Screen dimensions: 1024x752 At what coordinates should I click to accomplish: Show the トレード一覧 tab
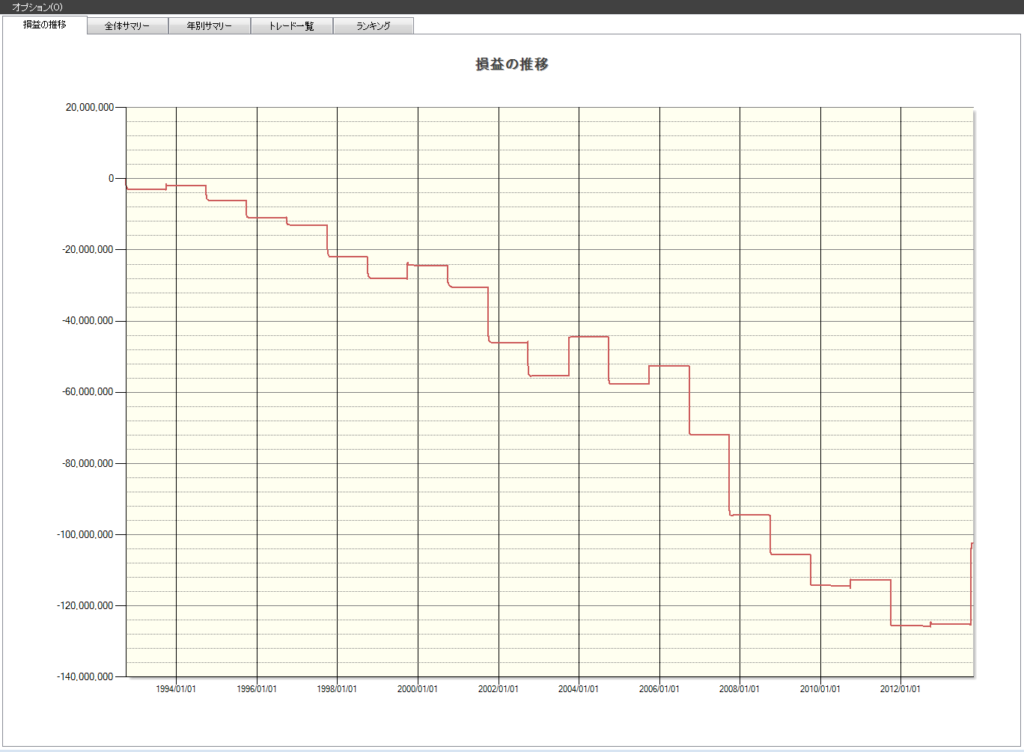pos(292,26)
